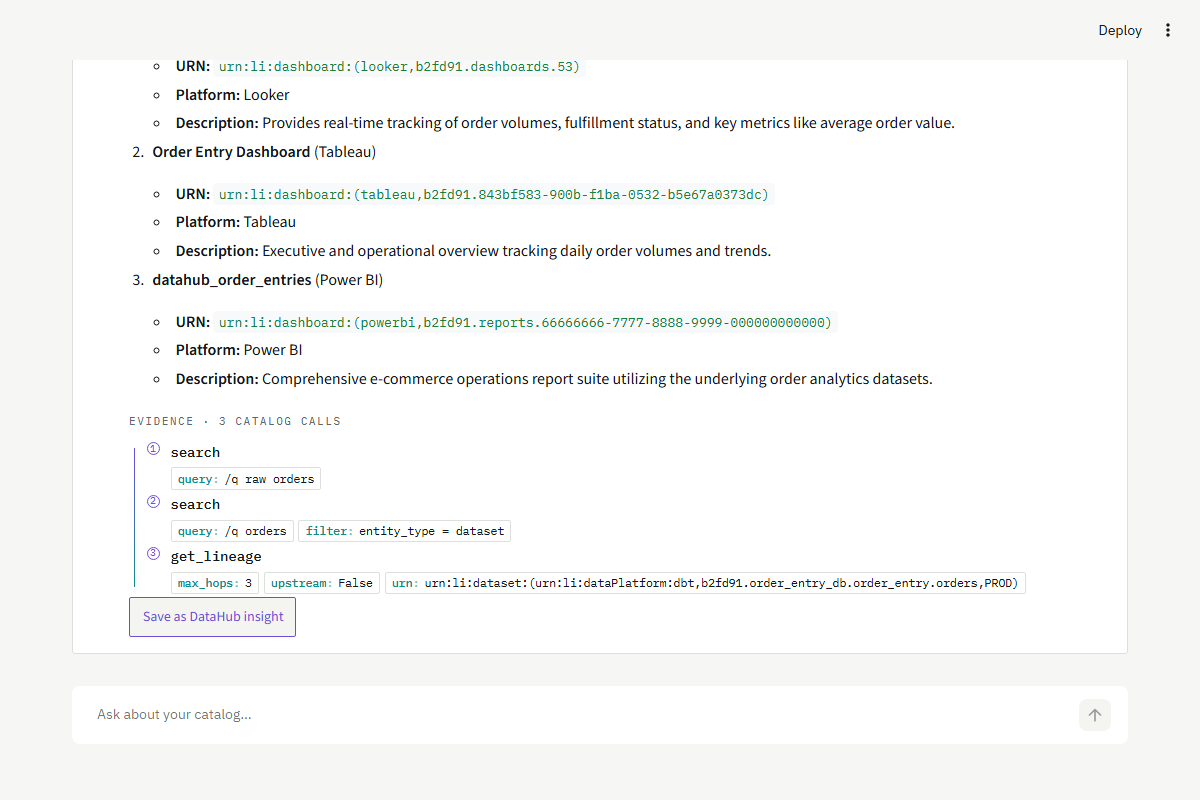Click the Deploy button
The image size is (1200, 800).
tap(1120, 30)
